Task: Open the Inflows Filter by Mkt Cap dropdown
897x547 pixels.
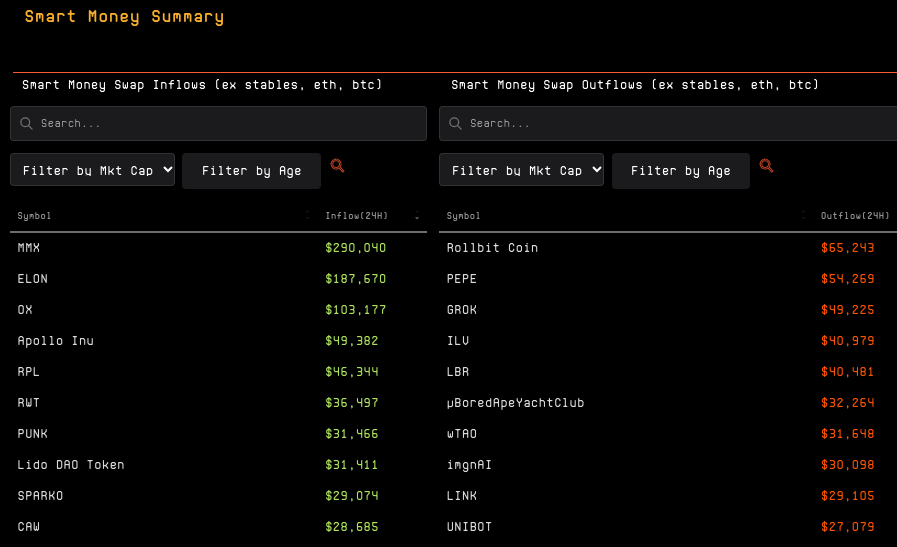Action: tap(92, 170)
